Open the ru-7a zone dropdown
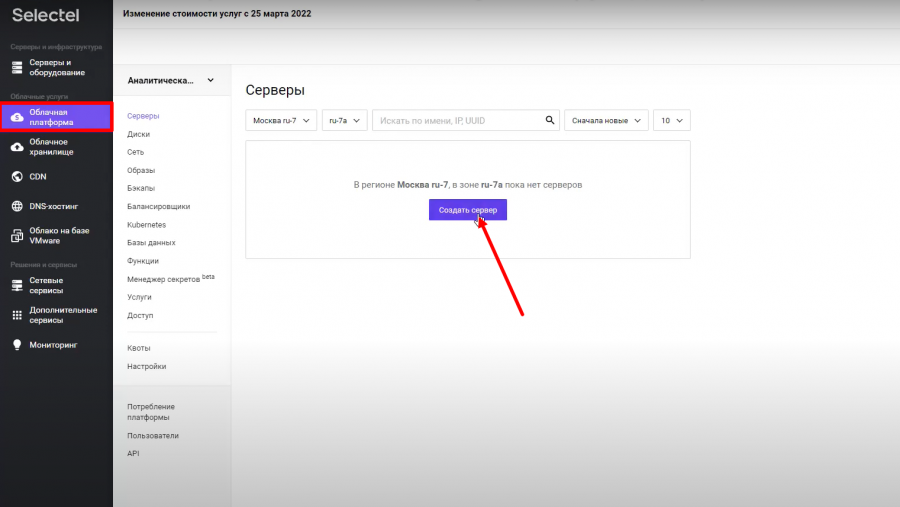 344,120
